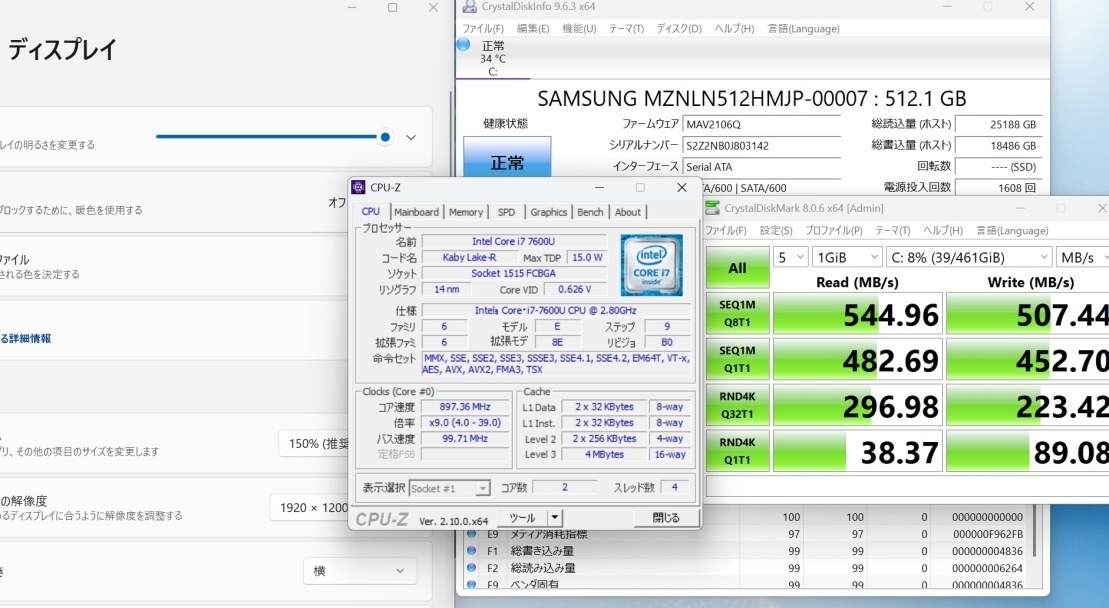Click the Intel Core i7 logo in CPU-Z
This screenshot has width=1109, height=608.
point(651,265)
